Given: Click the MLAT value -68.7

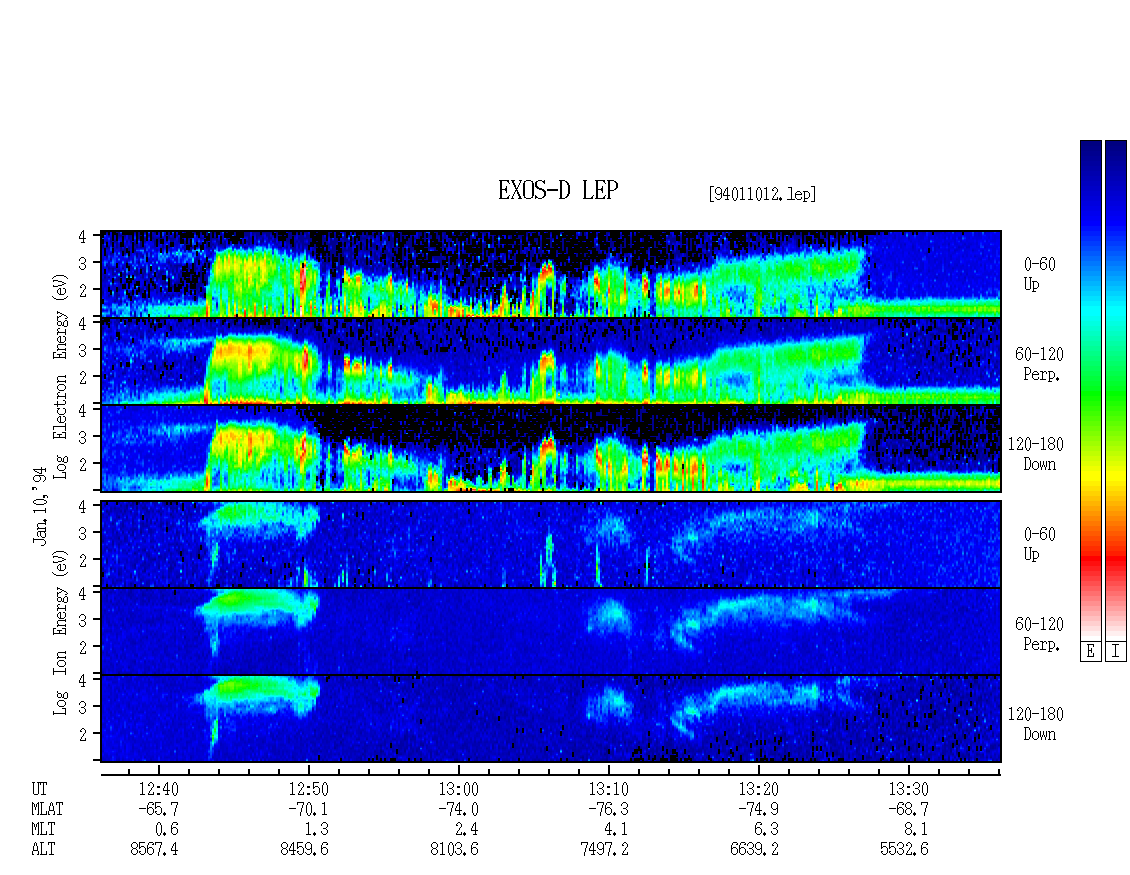Looking at the screenshot, I should [x=908, y=809].
